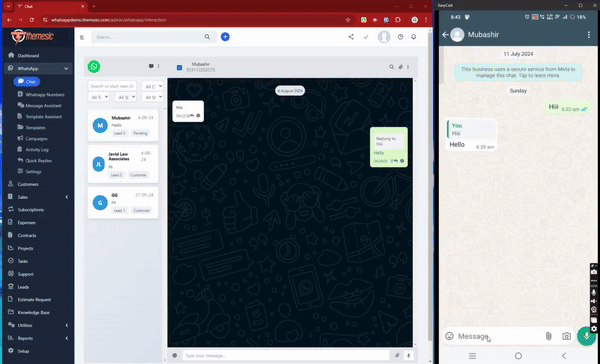The height and width of the screenshot is (364, 600).
Task: Reply arrow on the 'Hello' message
Action: click(x=396, y=161)
